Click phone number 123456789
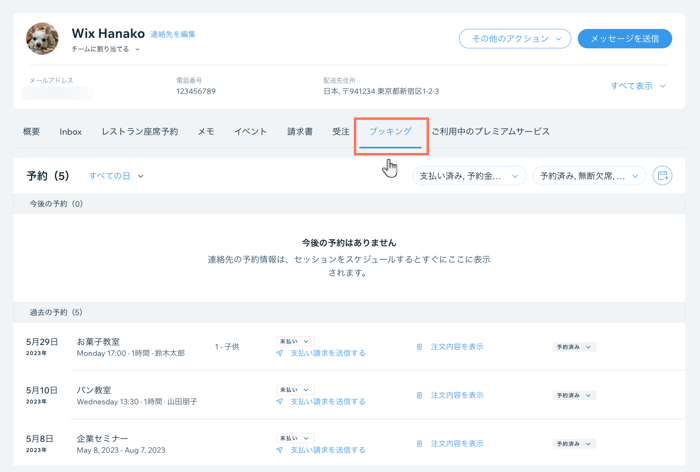The height and width of the screenshot is (472, 700). click(x=196, y=92)
